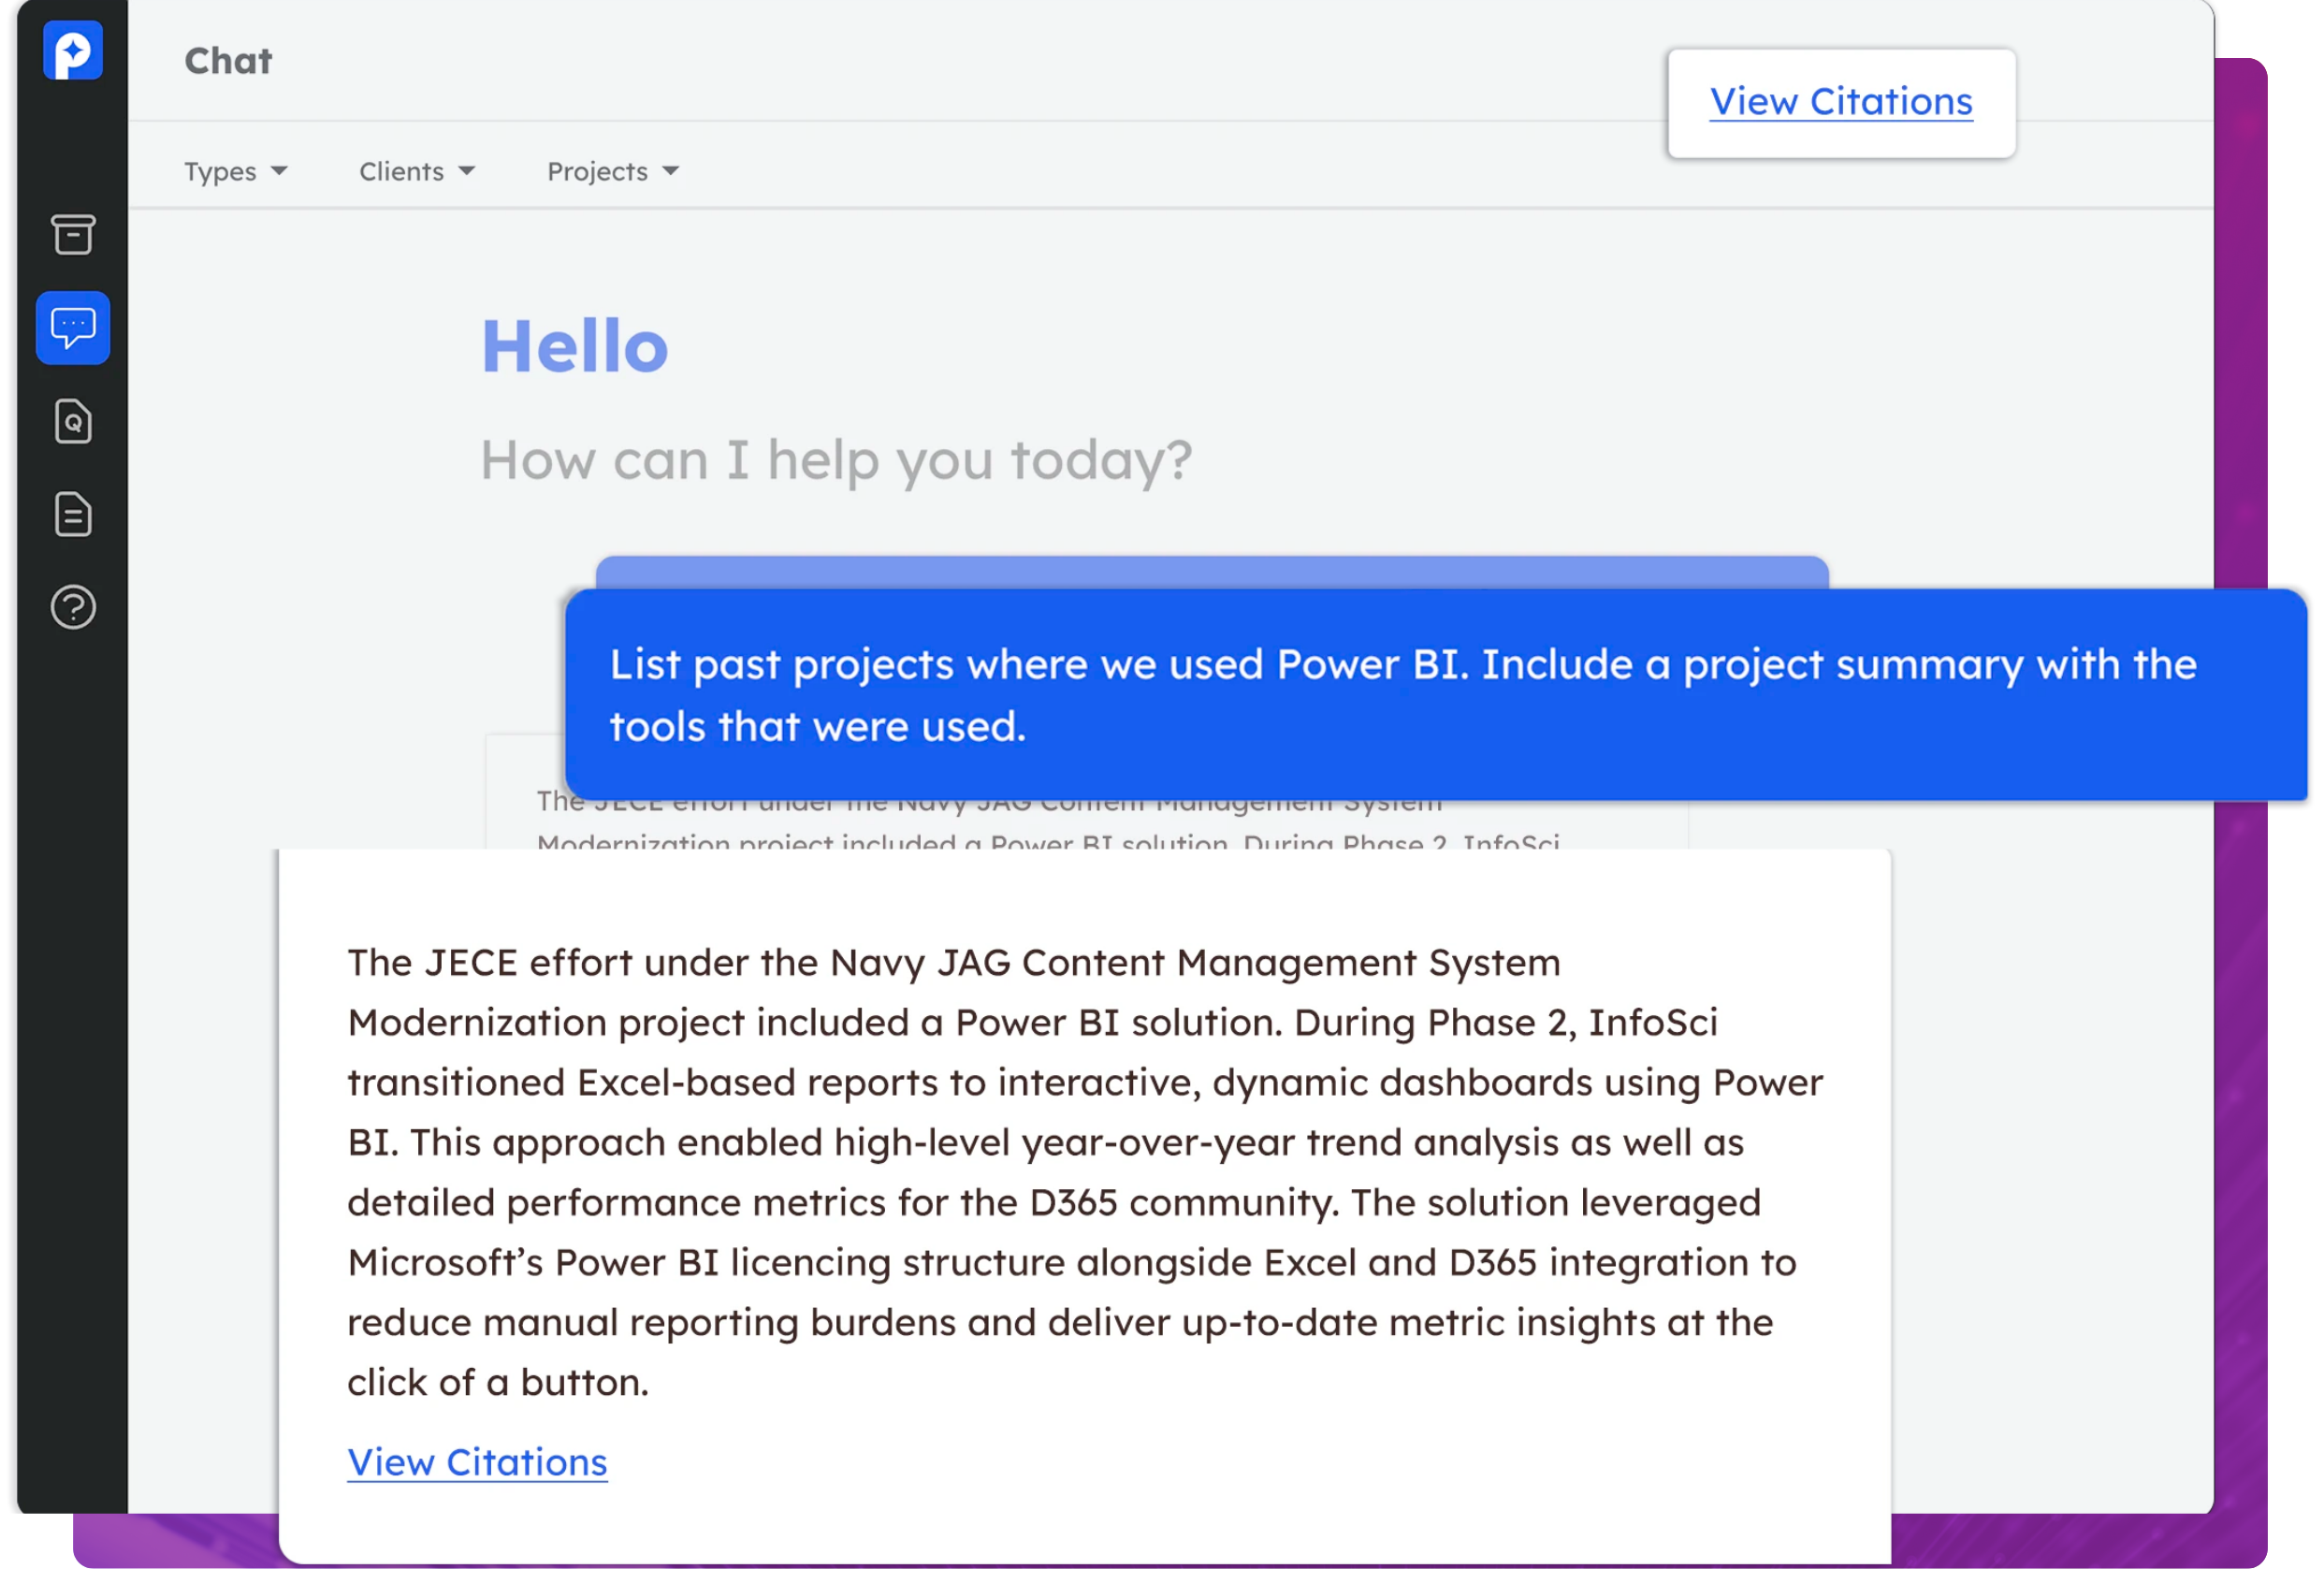2324x1569 pixels.
Task: Open the document search icon in the sidebar
Action: (73, 421)
